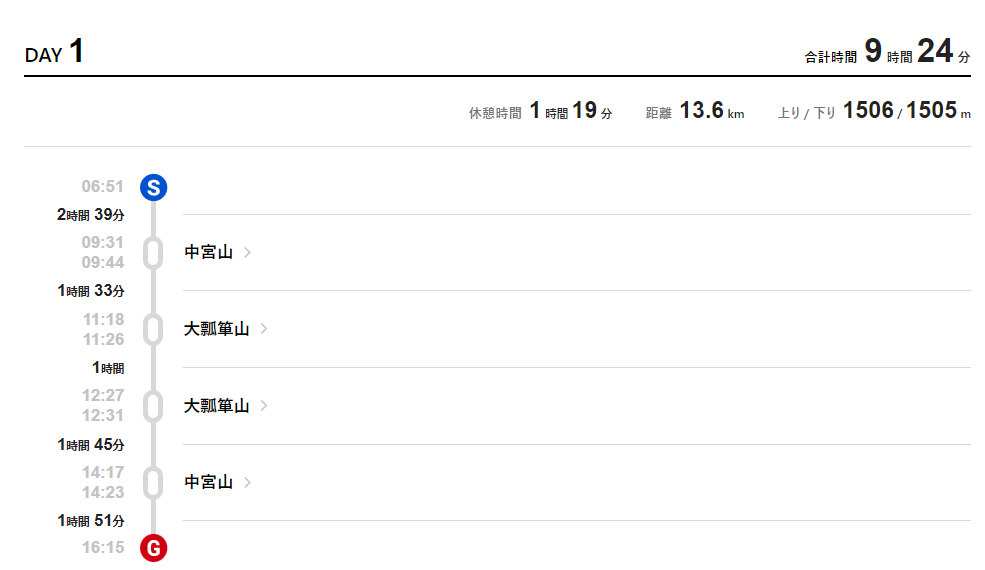This screenshot has height=570, width=985.
Task: Select the waypoint marker at 11:18 arrival
Action: (x=153, y=329)
